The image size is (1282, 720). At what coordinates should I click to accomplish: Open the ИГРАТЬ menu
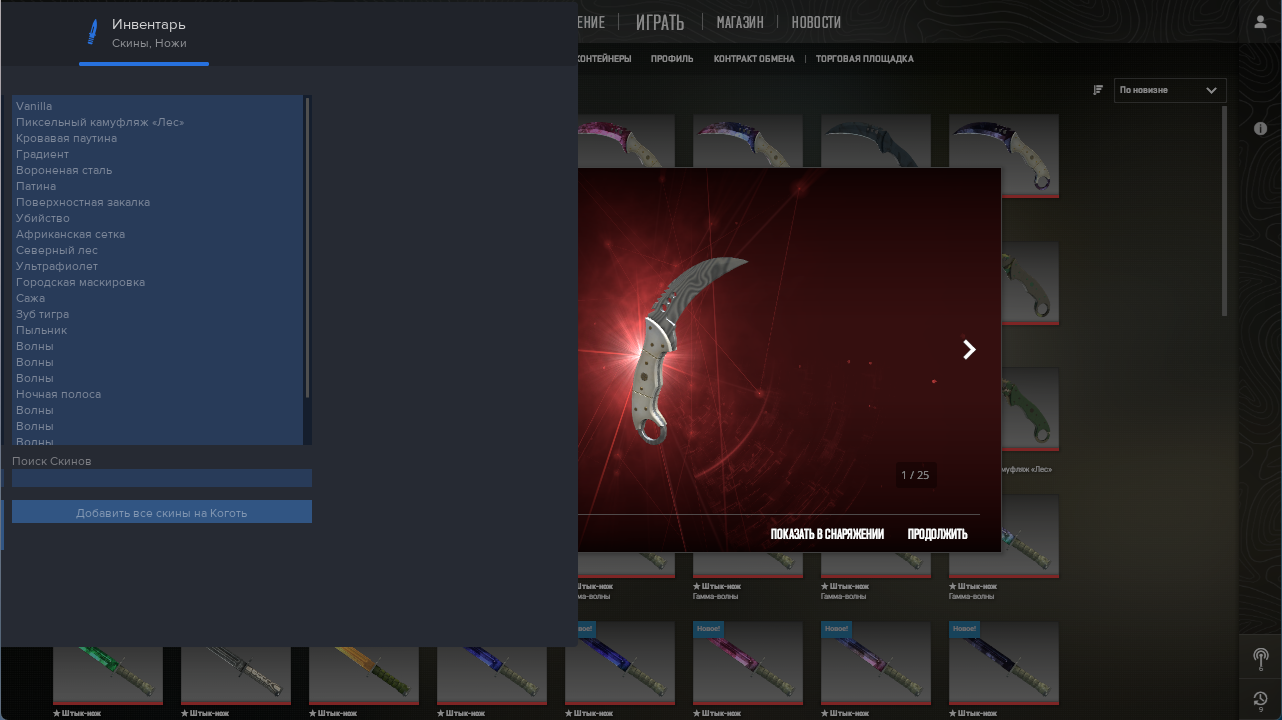pos(660,22)
